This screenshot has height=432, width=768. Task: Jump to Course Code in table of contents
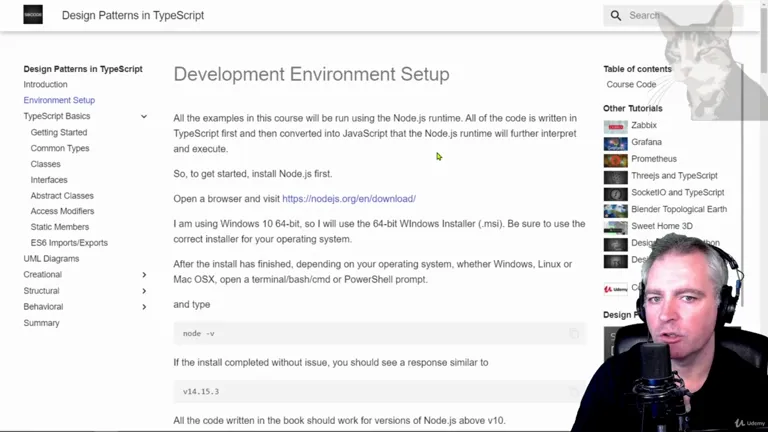(631, 84)
